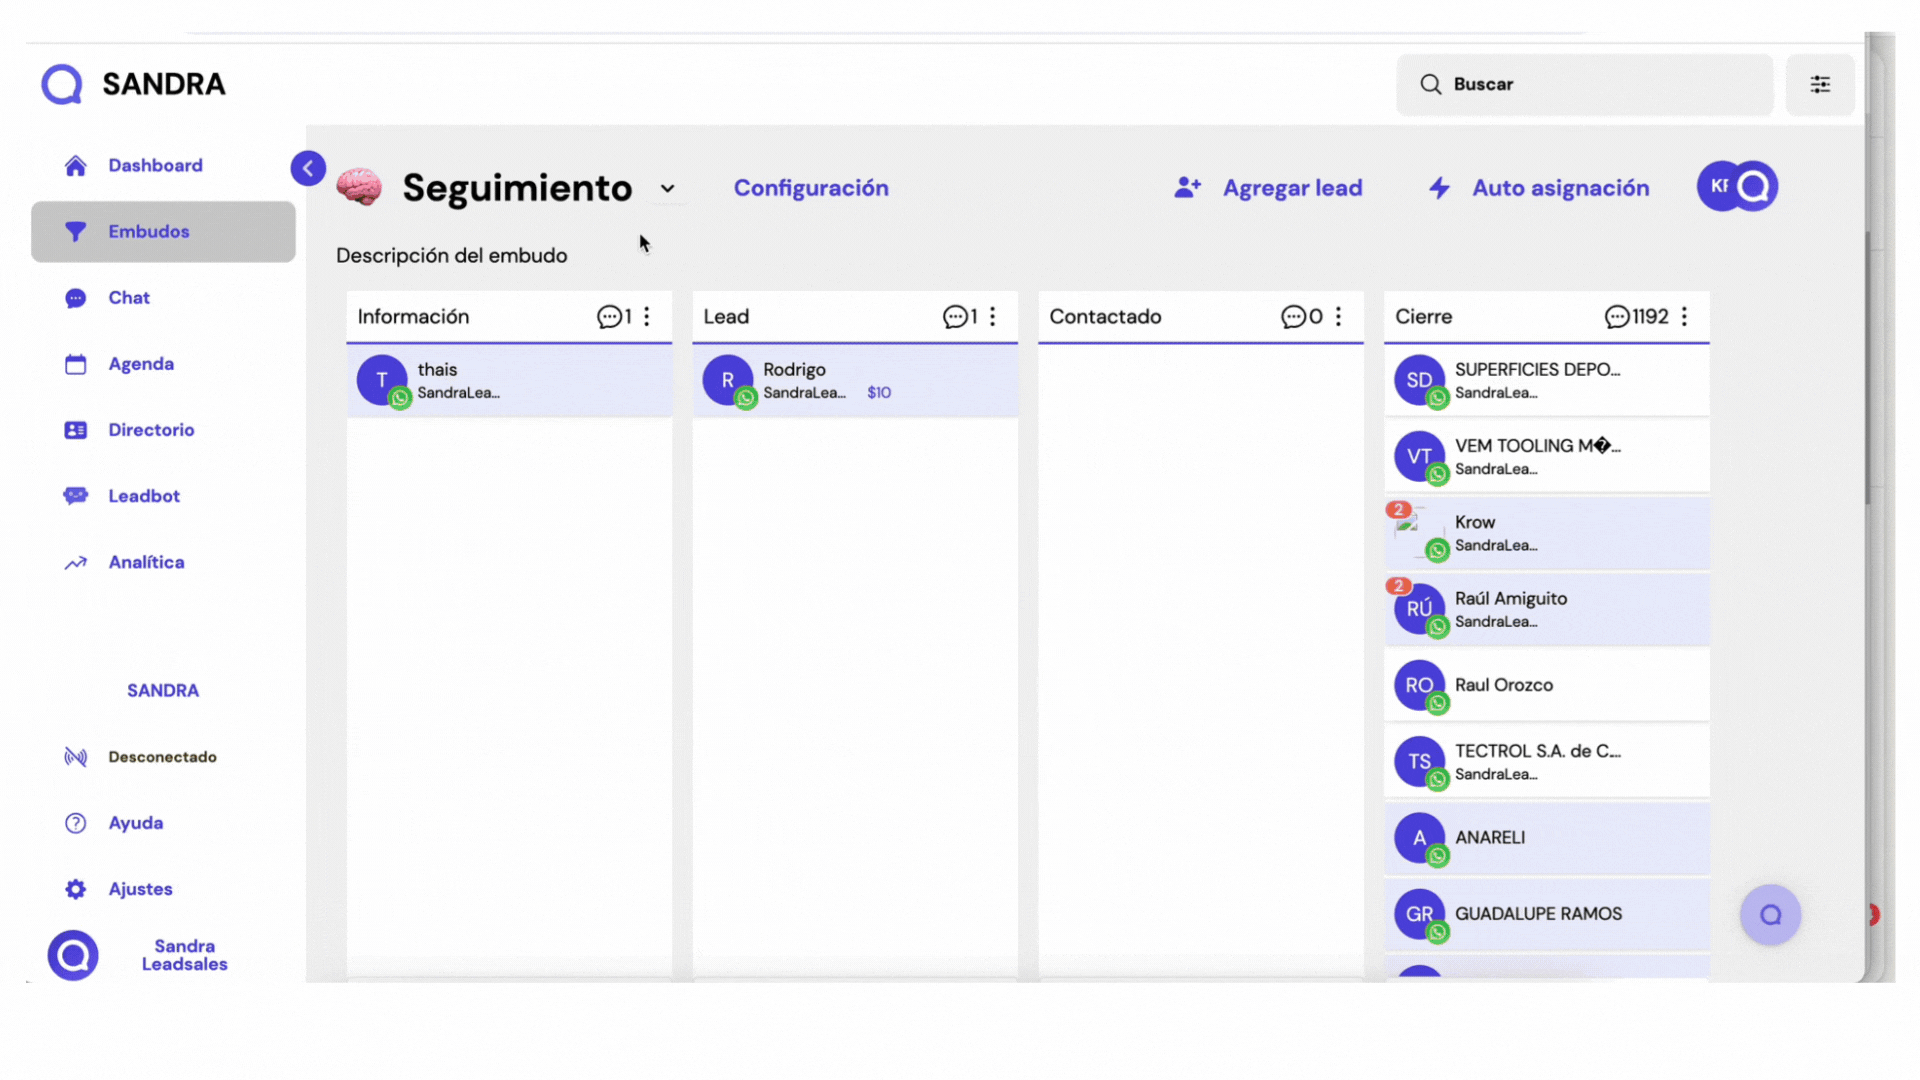The width and height of the screenshot is (1920, 1080).
Task: Open Contactado column three-dot menu
Action: 1339,317
